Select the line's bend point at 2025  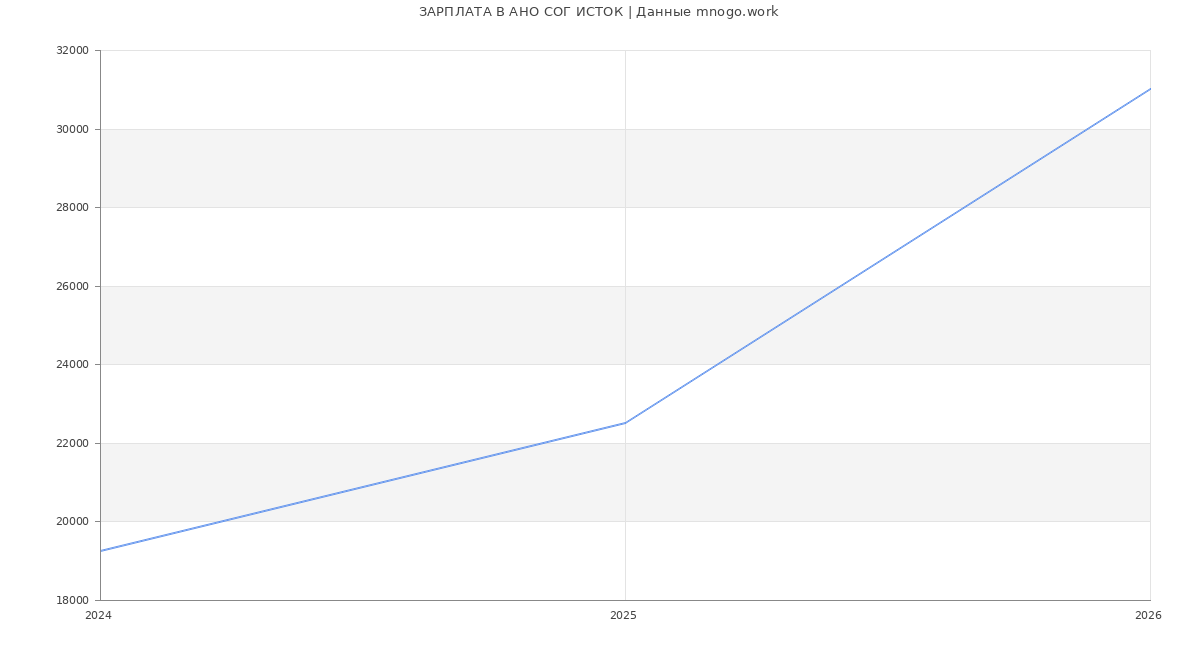click(x=625, y=423)
